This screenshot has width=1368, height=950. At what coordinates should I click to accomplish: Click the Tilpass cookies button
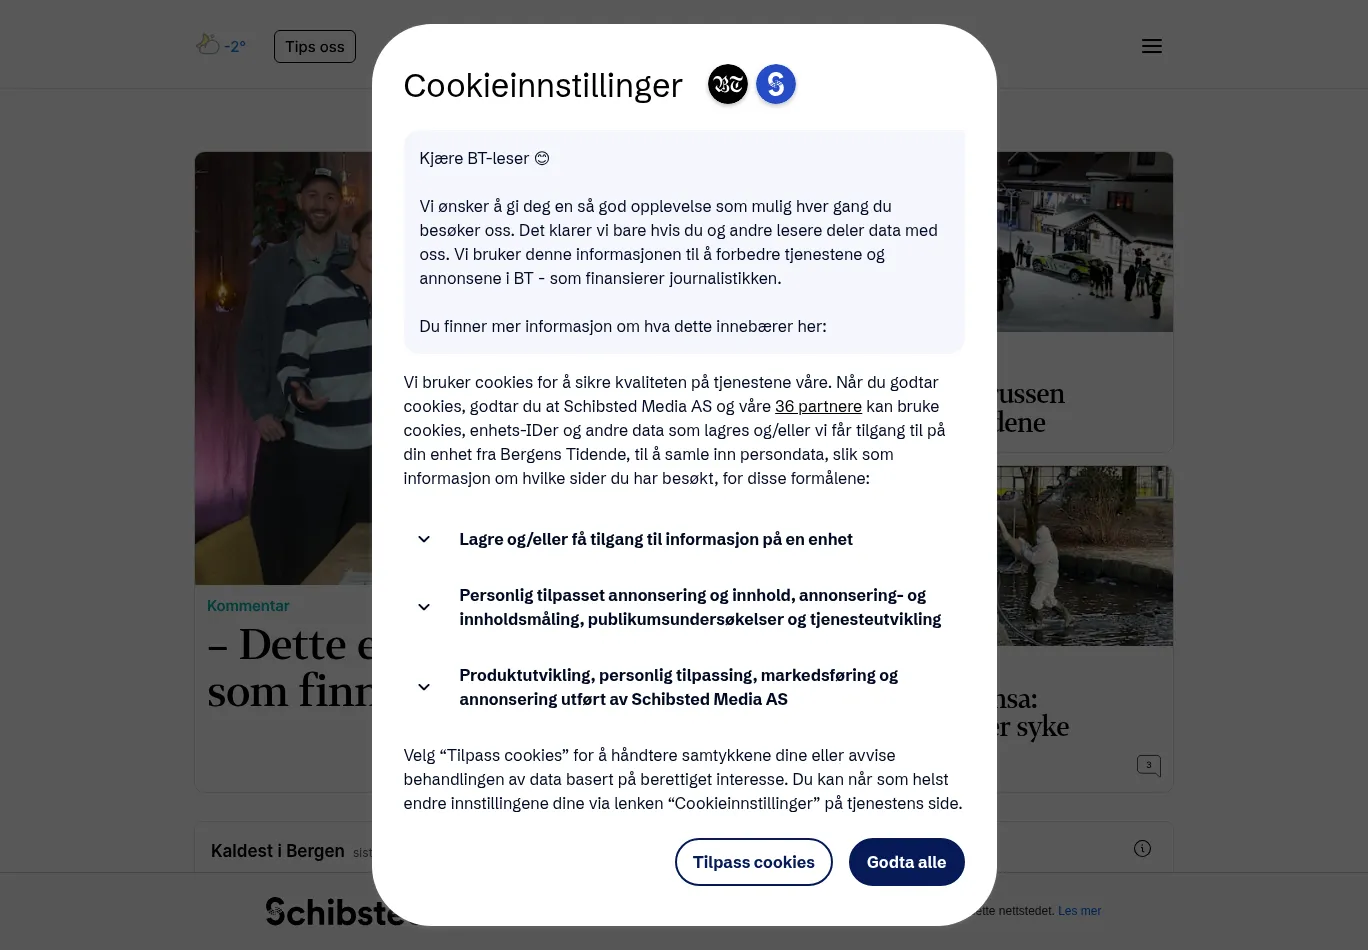(754, 862)
